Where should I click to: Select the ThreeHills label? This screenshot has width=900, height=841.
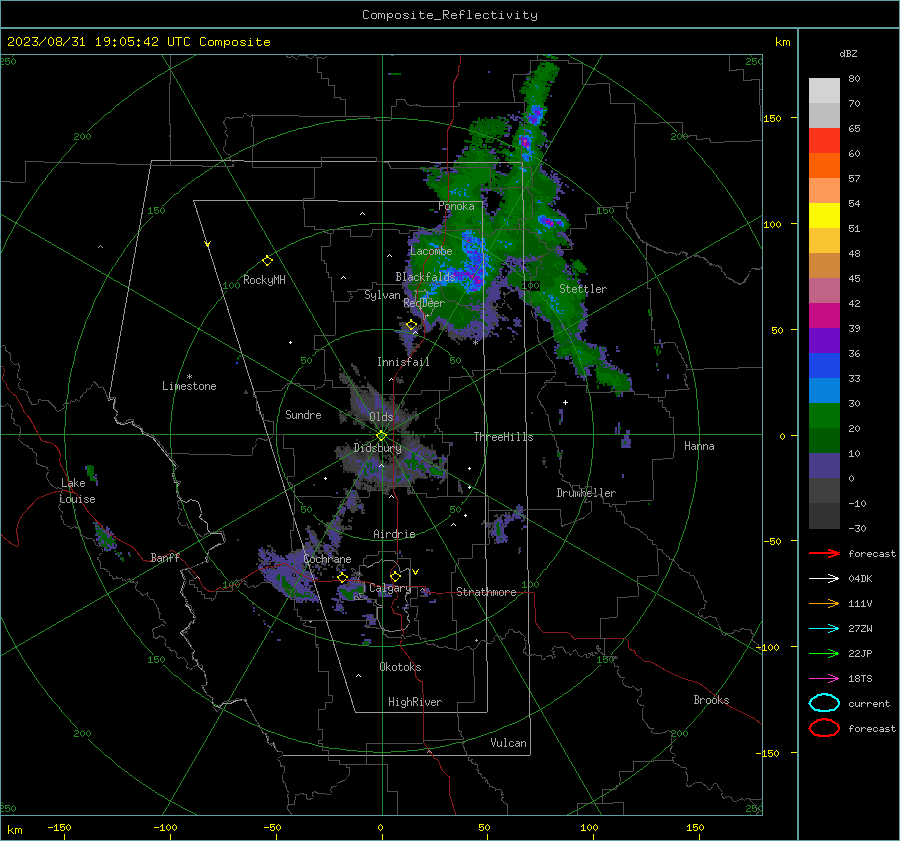(503, 437)
